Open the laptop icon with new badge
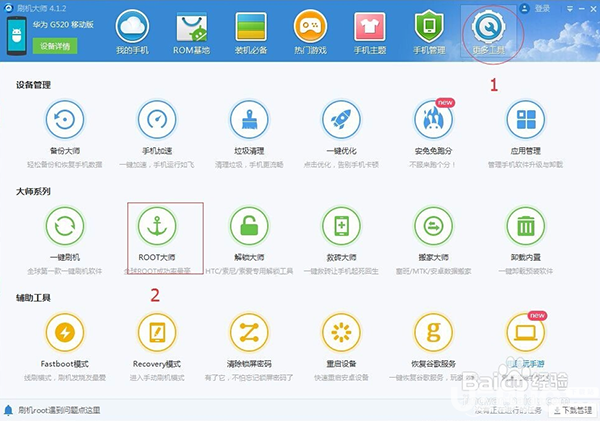Viewport: 600px width, 421px height. 526,332
